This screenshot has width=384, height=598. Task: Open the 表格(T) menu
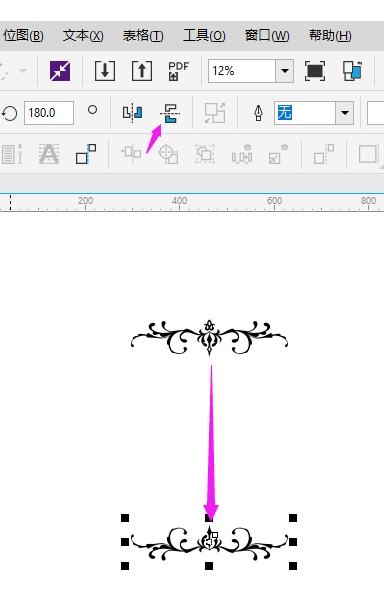pos(143,35)
